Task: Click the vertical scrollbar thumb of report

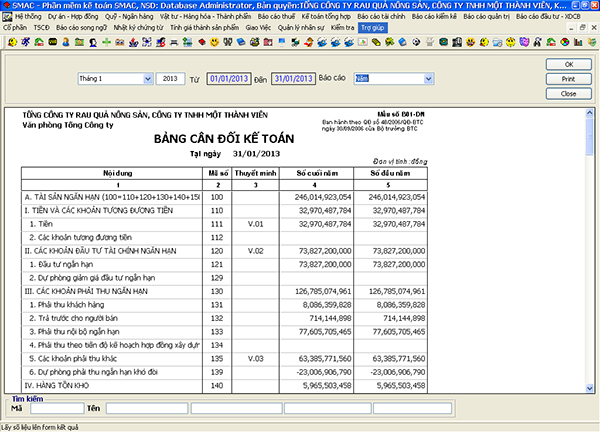Action: (x=589, y=136)
